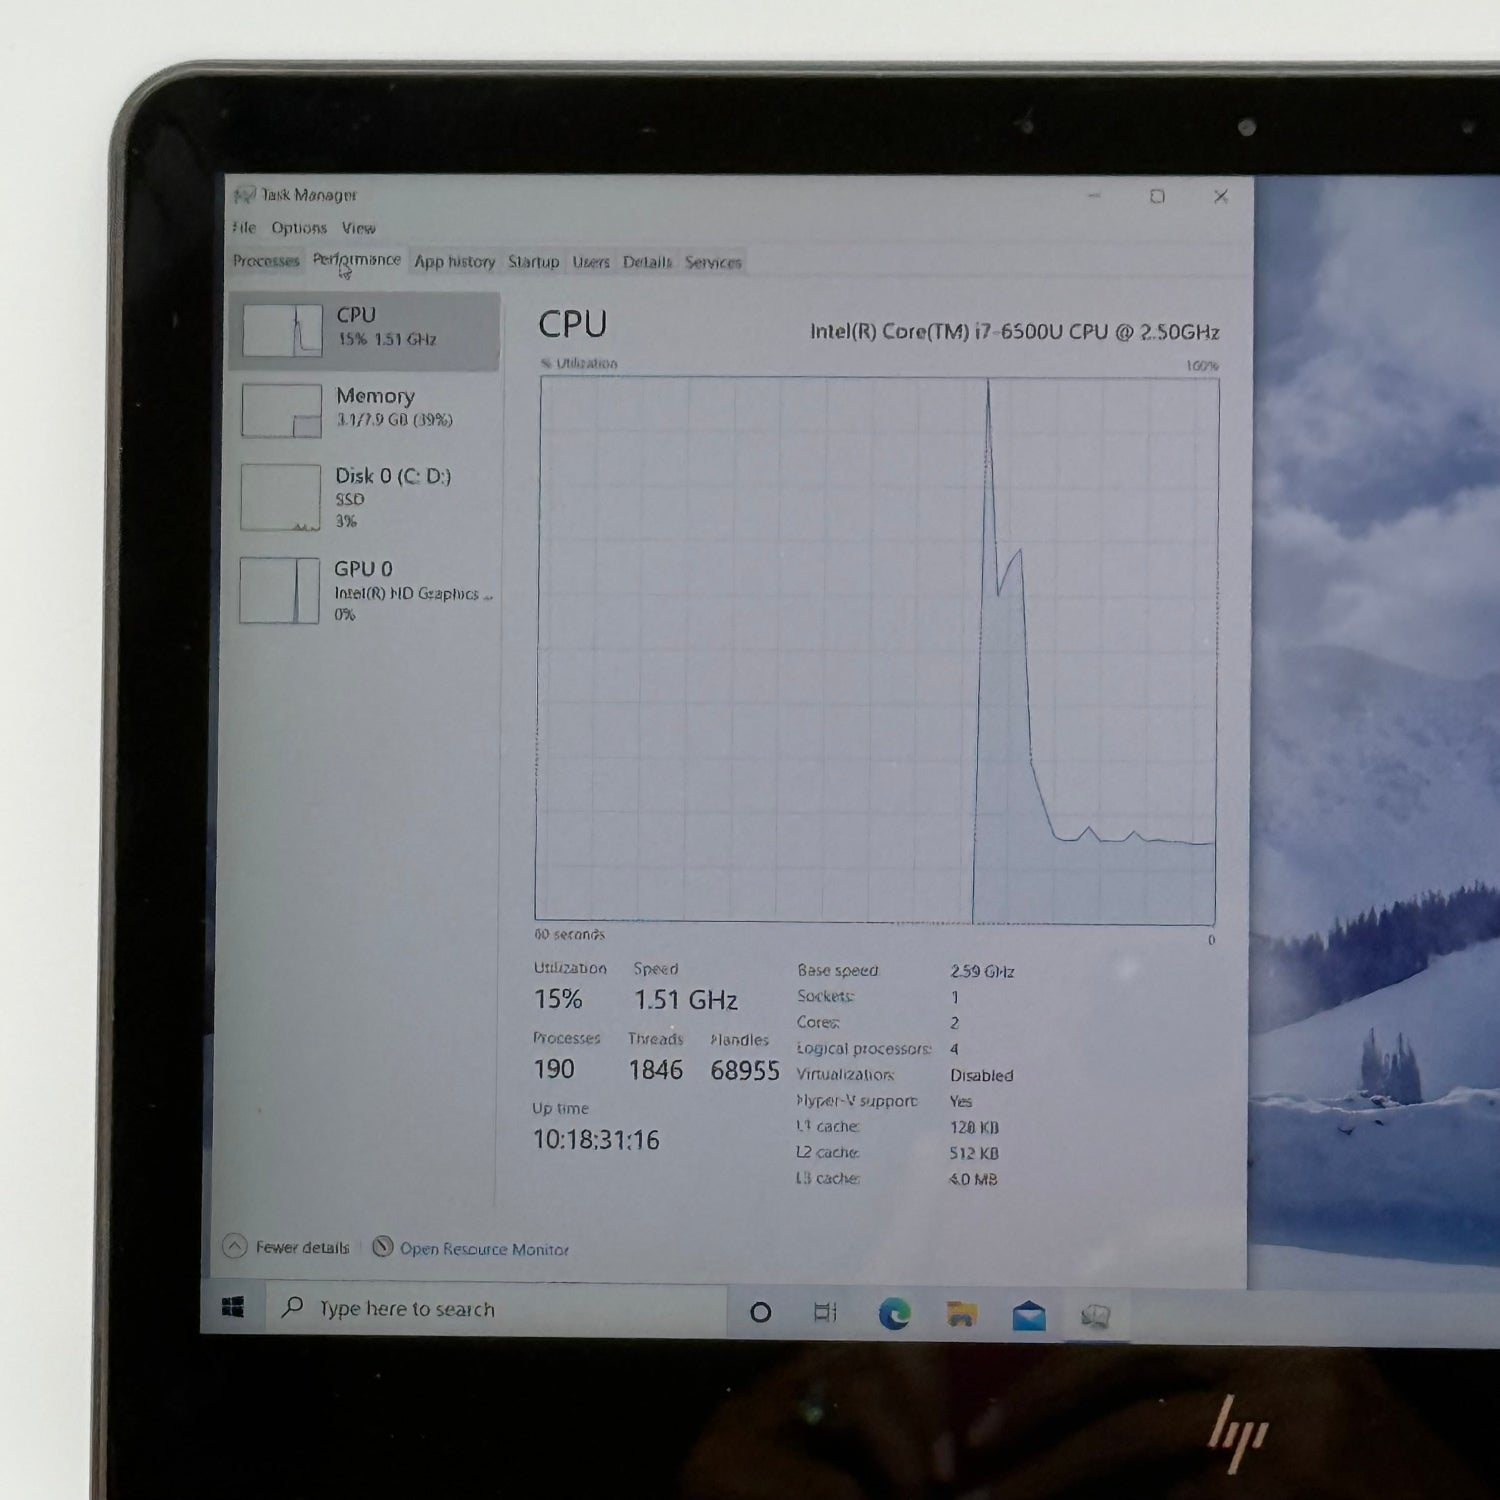Open the Startup tab
1500x1500 pixels.
pos(533,262)
